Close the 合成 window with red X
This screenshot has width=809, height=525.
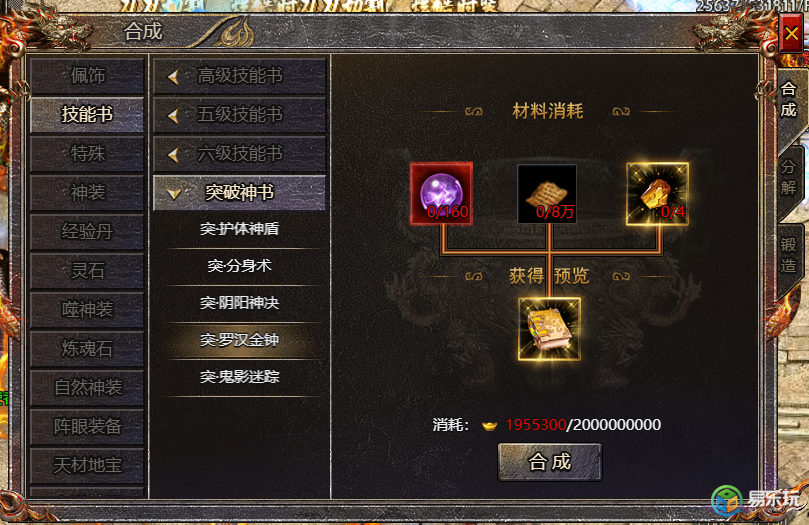[x=791, y=34]
